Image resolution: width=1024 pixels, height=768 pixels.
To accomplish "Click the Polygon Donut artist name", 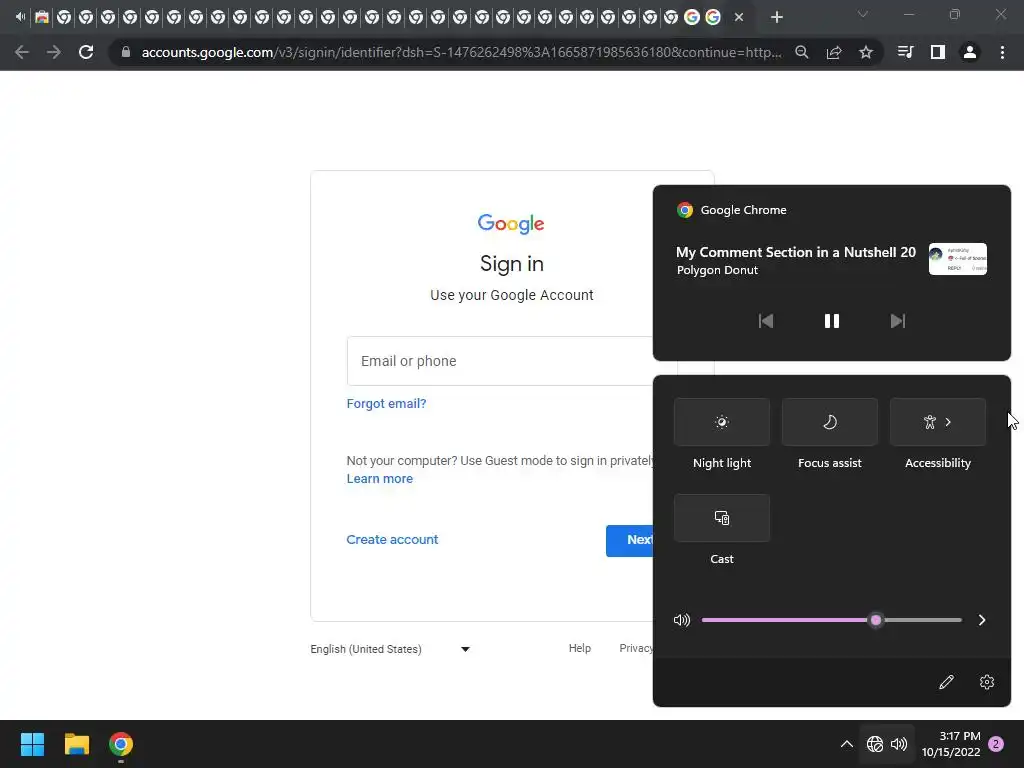I will pyautogui.click(x=717, y=270).
